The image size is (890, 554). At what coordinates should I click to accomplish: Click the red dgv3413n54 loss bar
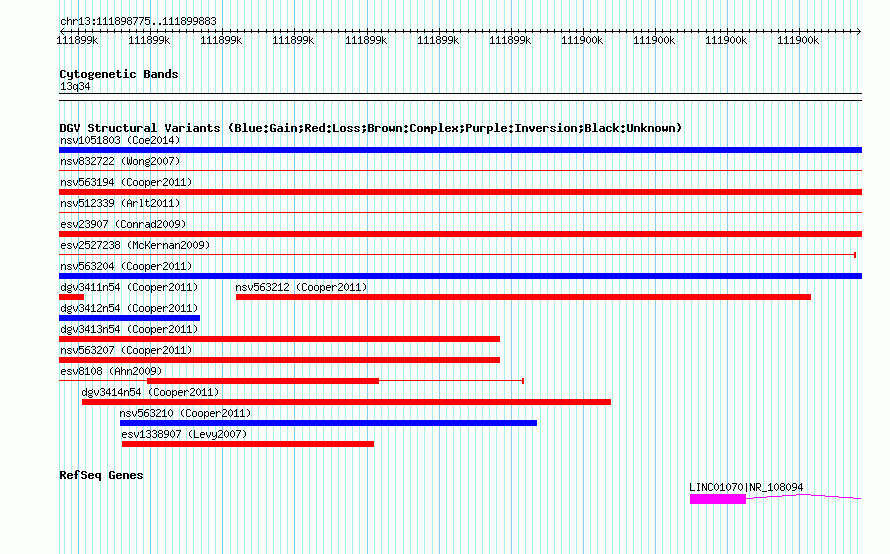tap(279, 339)
